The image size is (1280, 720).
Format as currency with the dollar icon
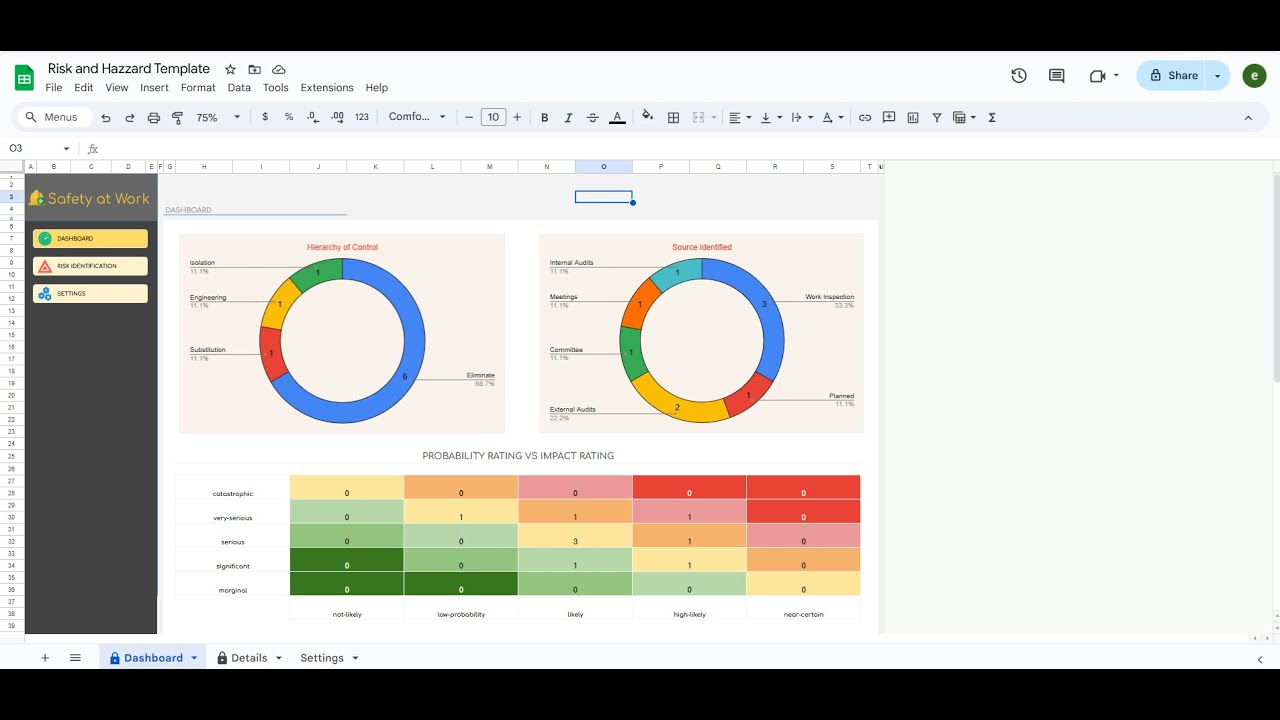[265, 117]
